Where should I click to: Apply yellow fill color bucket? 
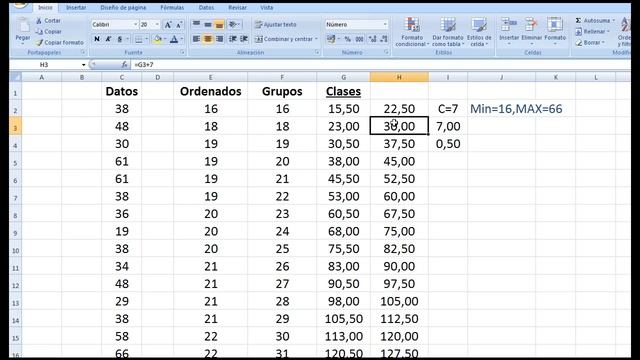158,39
